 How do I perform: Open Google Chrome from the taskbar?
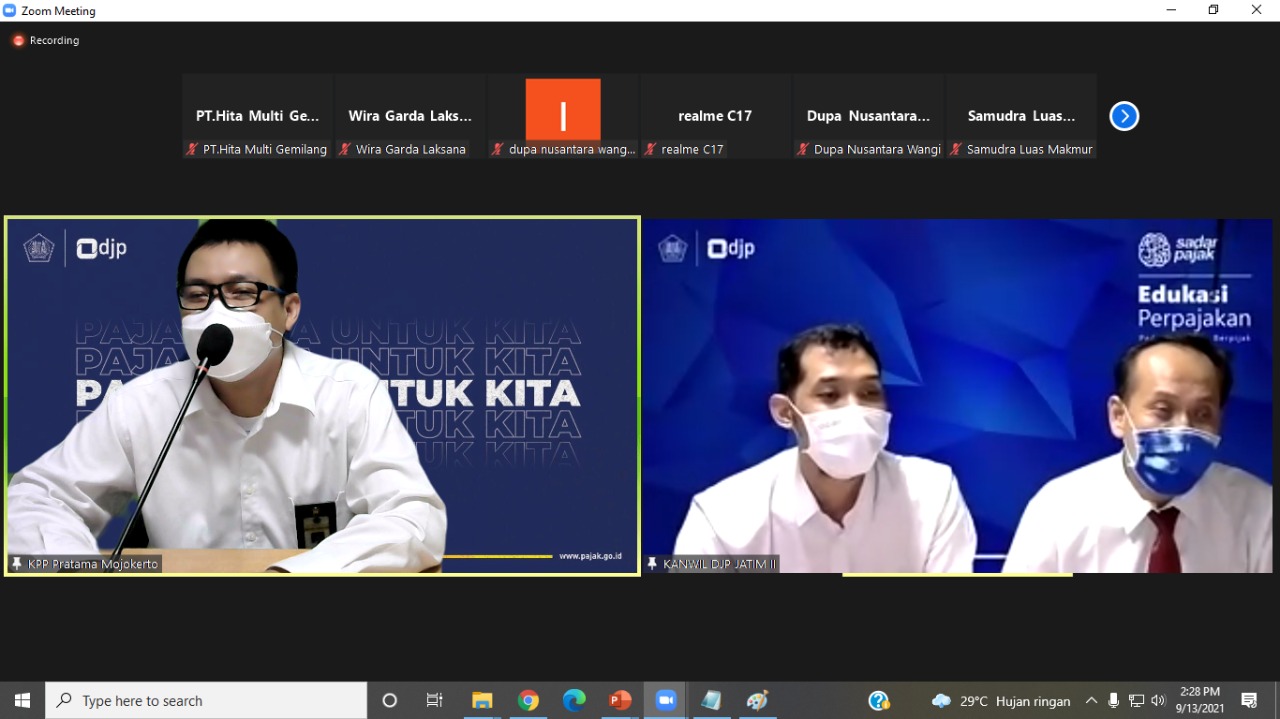pos(528,700)
